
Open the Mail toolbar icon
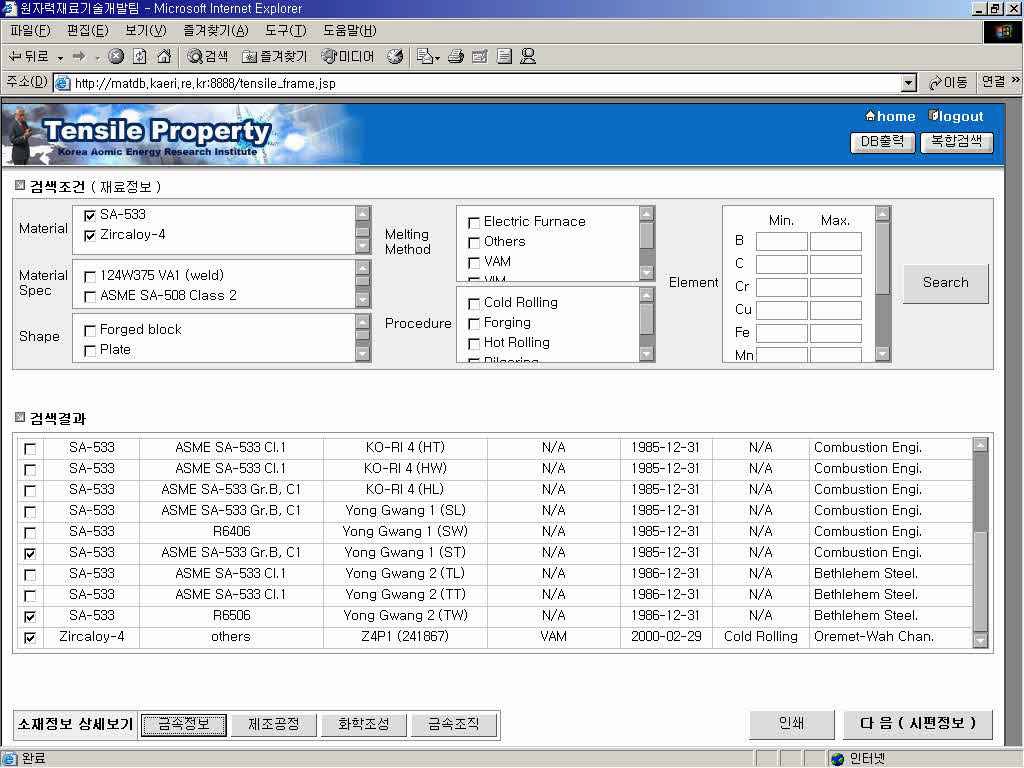(x=427, y=57)
